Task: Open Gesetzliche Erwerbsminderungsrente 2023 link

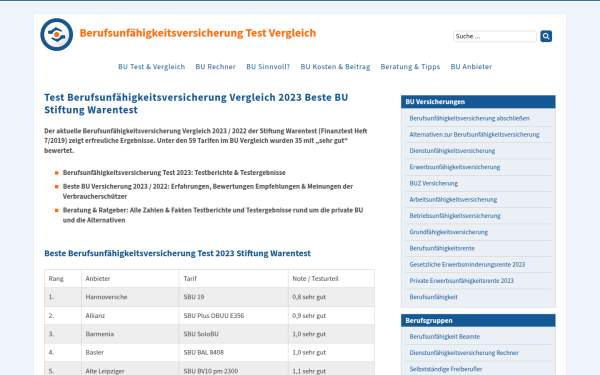Action: click(x=467, y=265)
